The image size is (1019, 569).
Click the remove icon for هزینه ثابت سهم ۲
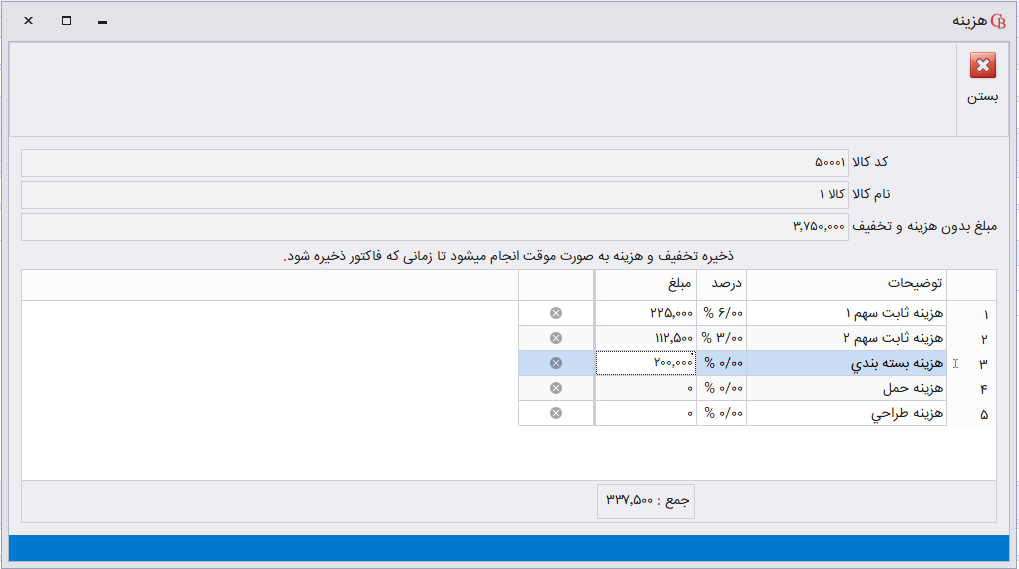pos(556,338)
